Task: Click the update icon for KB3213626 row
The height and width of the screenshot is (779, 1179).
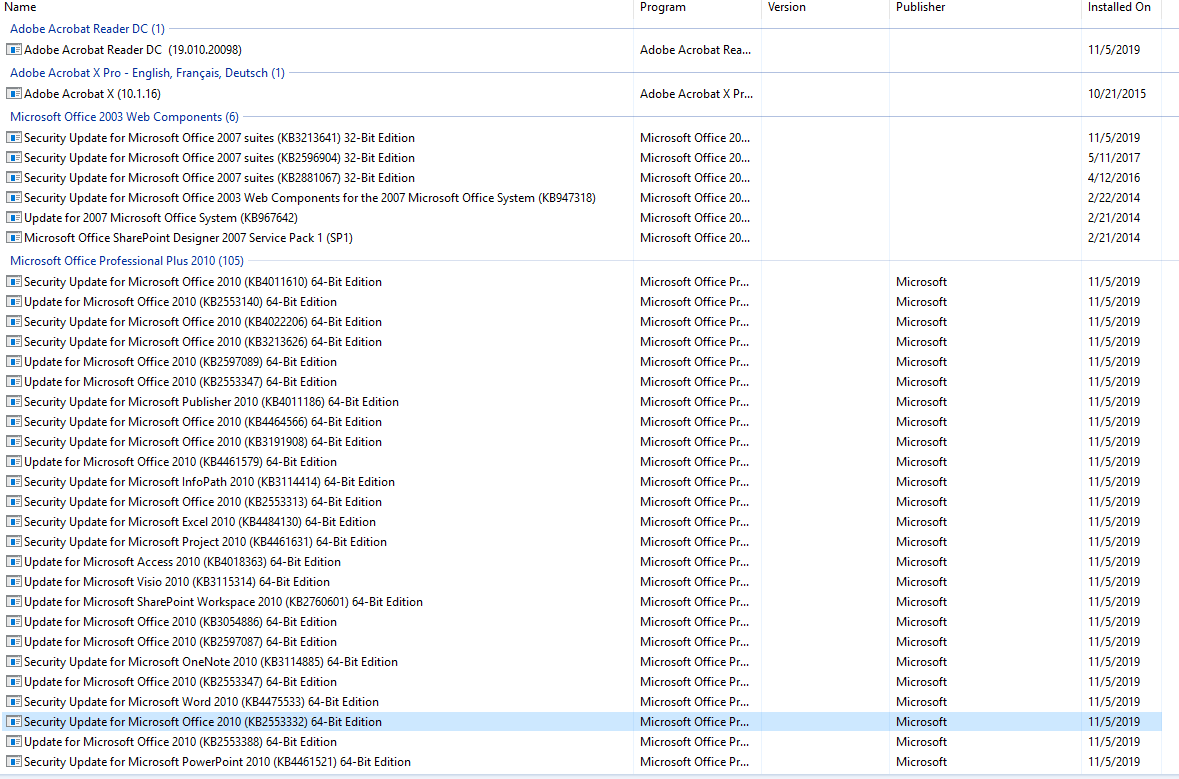Action: [14, 341]
